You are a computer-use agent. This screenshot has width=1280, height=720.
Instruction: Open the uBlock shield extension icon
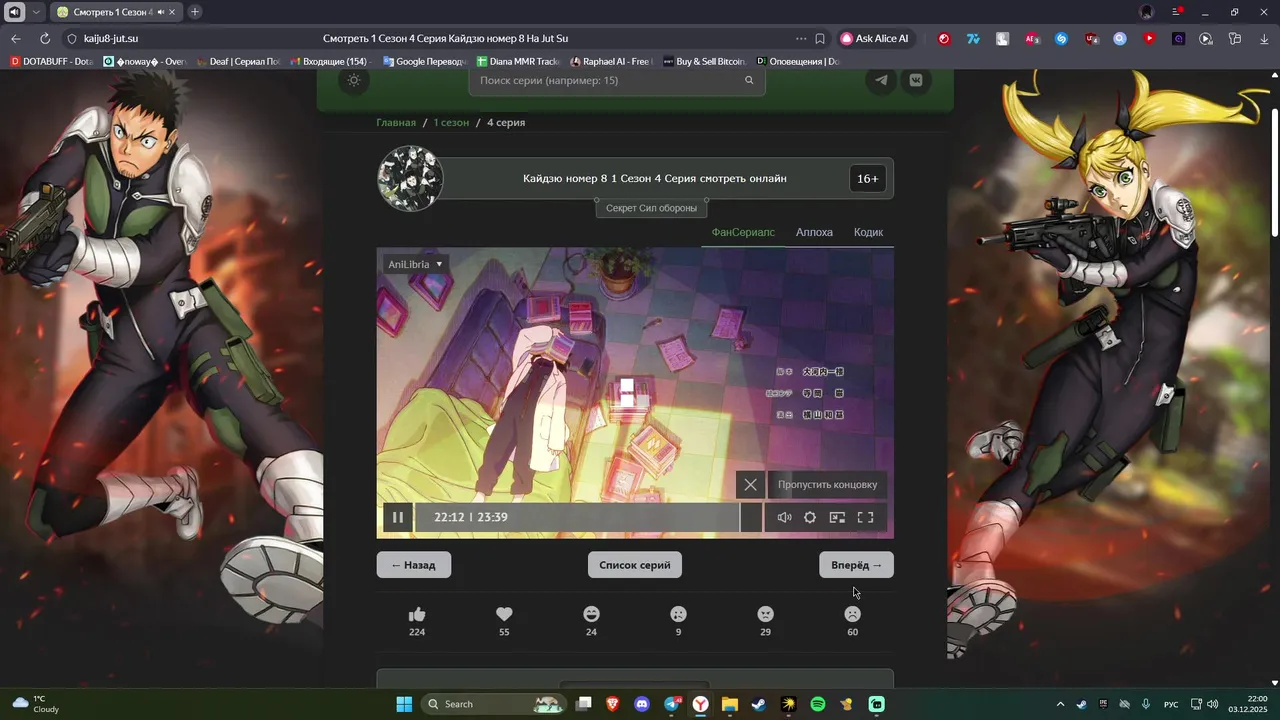(1091, 38)
